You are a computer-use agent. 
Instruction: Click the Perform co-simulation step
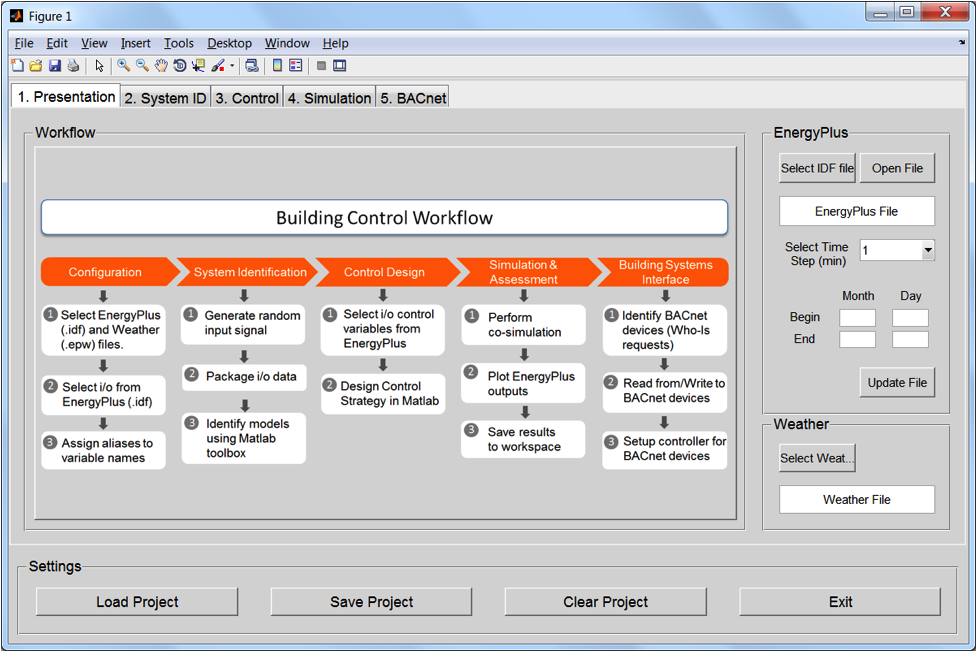[523, 325]
